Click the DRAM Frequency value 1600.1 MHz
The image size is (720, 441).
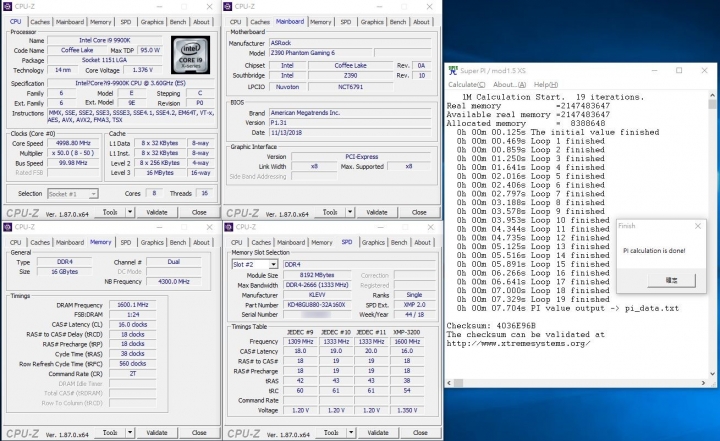point(132,305)
